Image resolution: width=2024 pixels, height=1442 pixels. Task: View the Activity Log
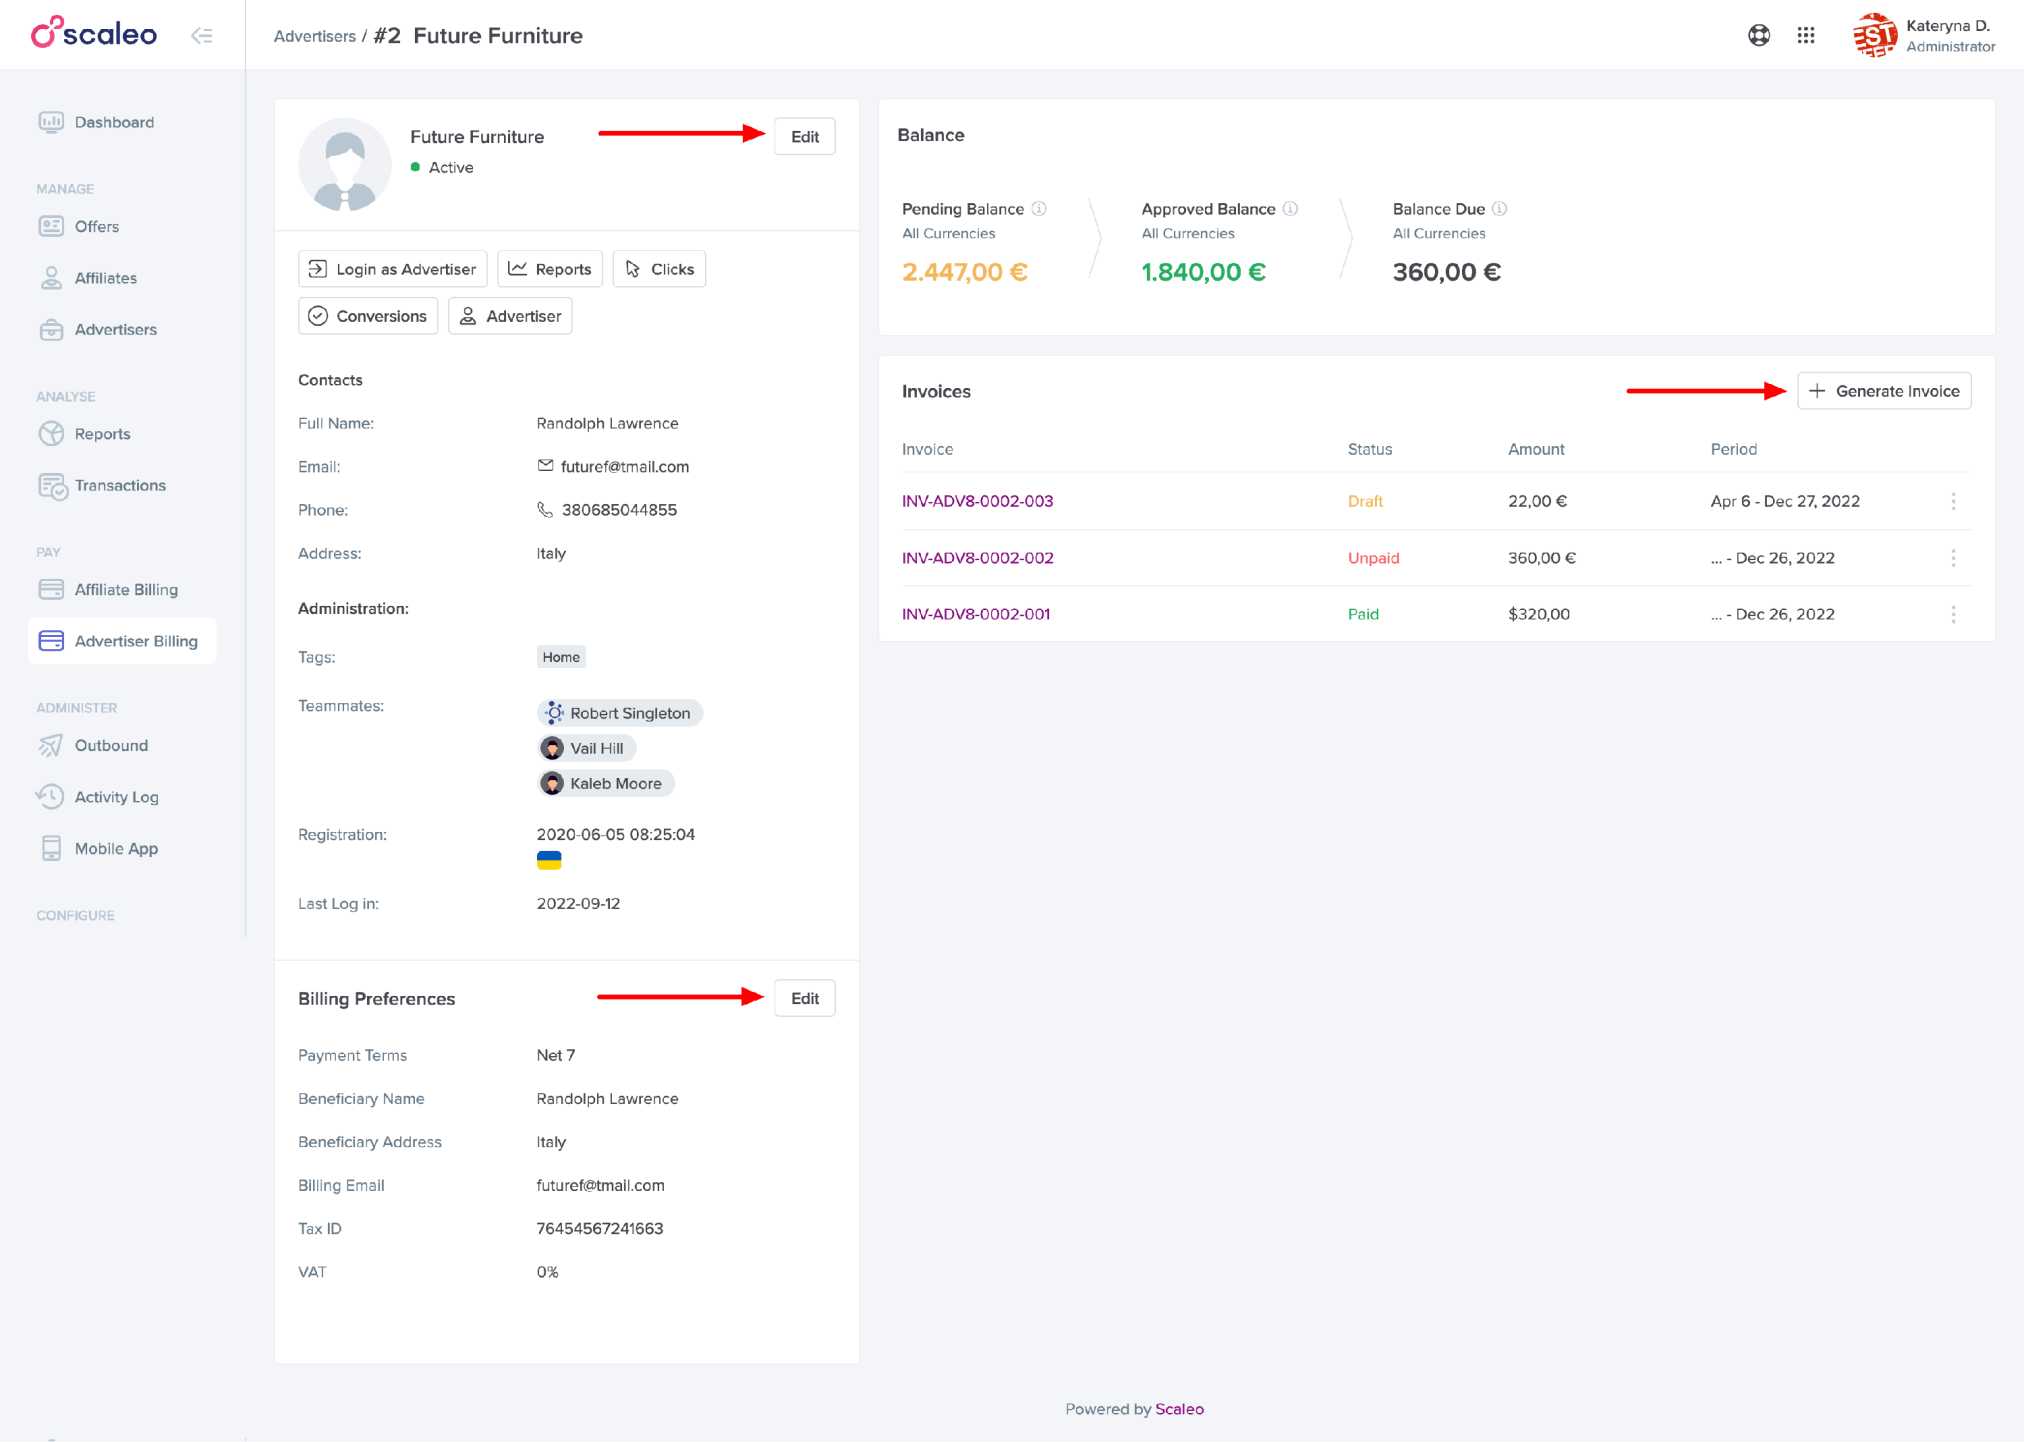coord(98,797)
